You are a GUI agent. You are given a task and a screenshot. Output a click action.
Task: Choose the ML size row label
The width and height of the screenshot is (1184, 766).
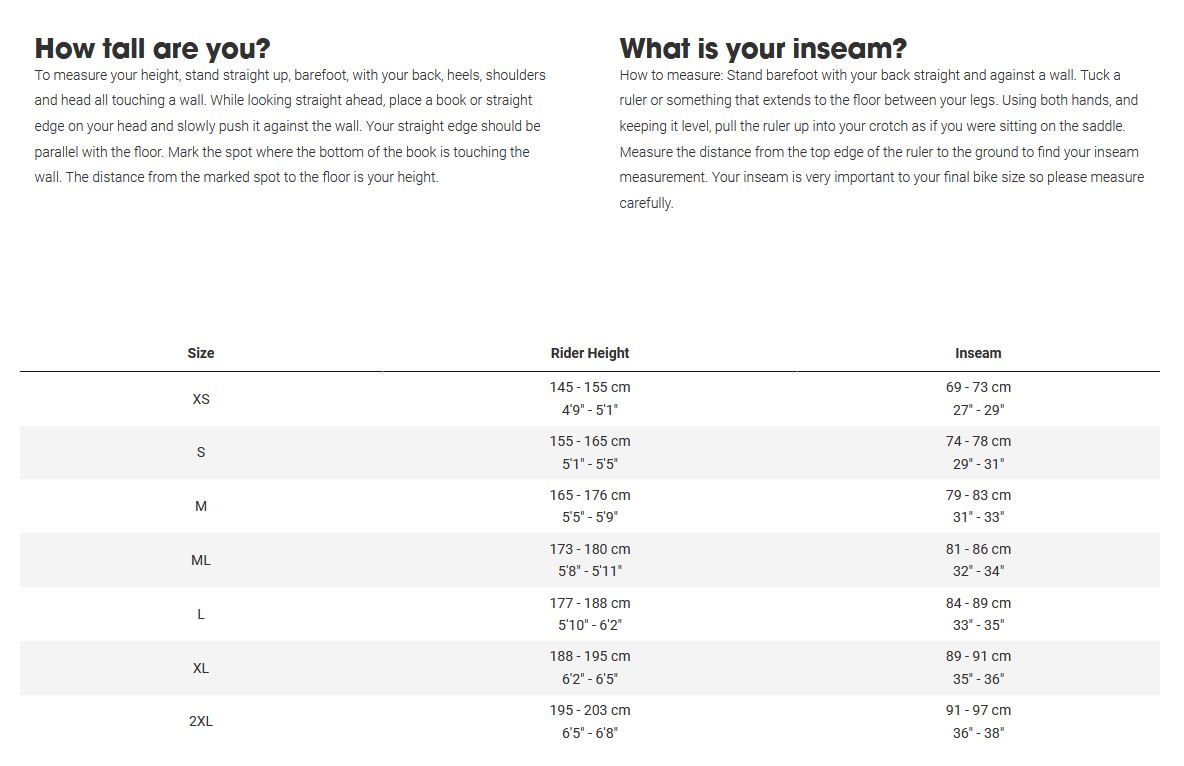click(201, 560)
